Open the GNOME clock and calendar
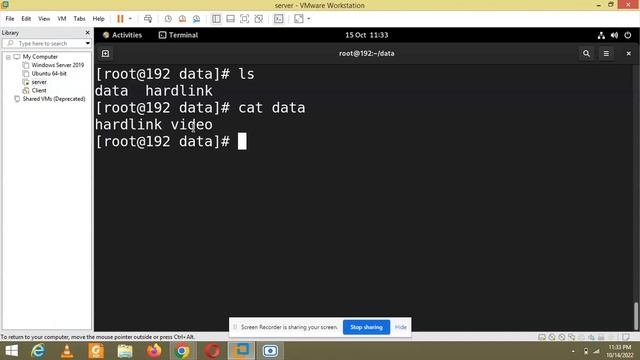 [367, 35]
